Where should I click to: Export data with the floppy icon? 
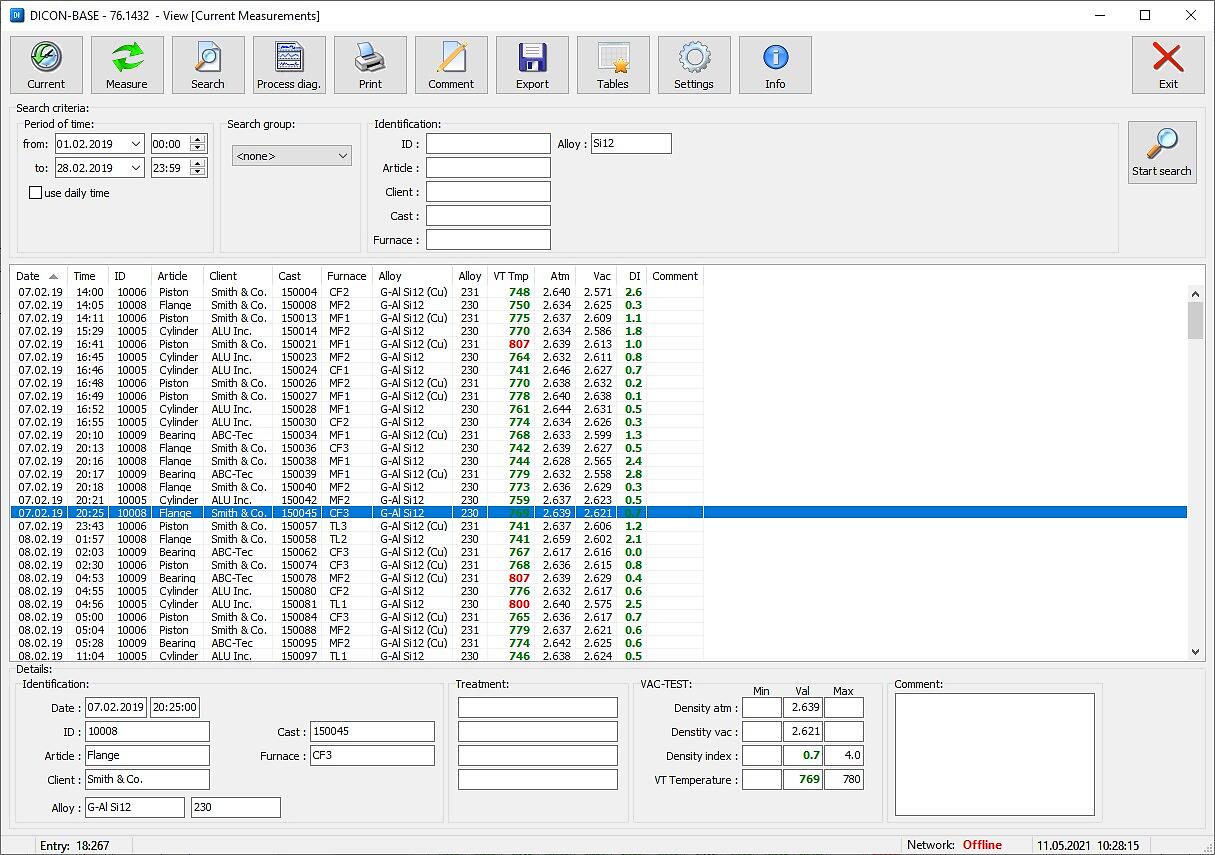(532, 65)
